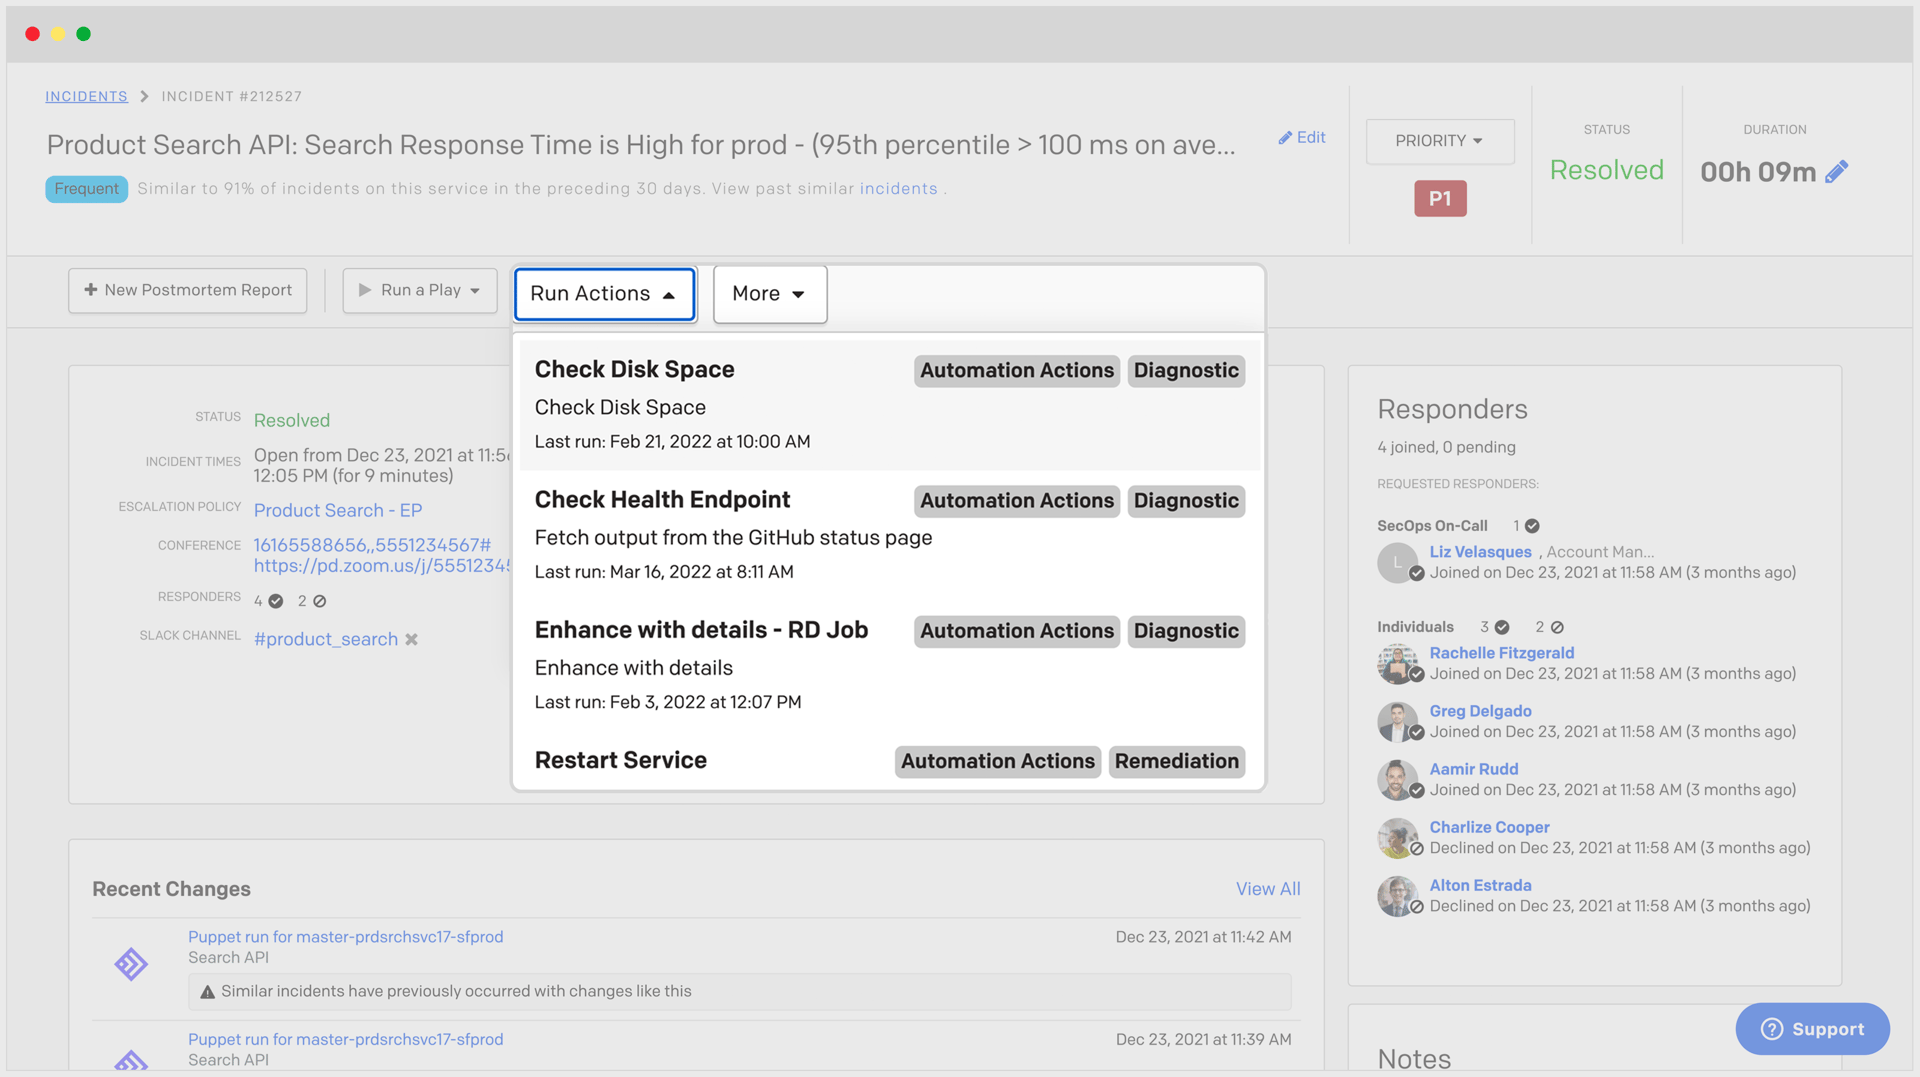Edit the incident title using the pencil icon
The image size is (1920, 1077).
coord(1301,137)
